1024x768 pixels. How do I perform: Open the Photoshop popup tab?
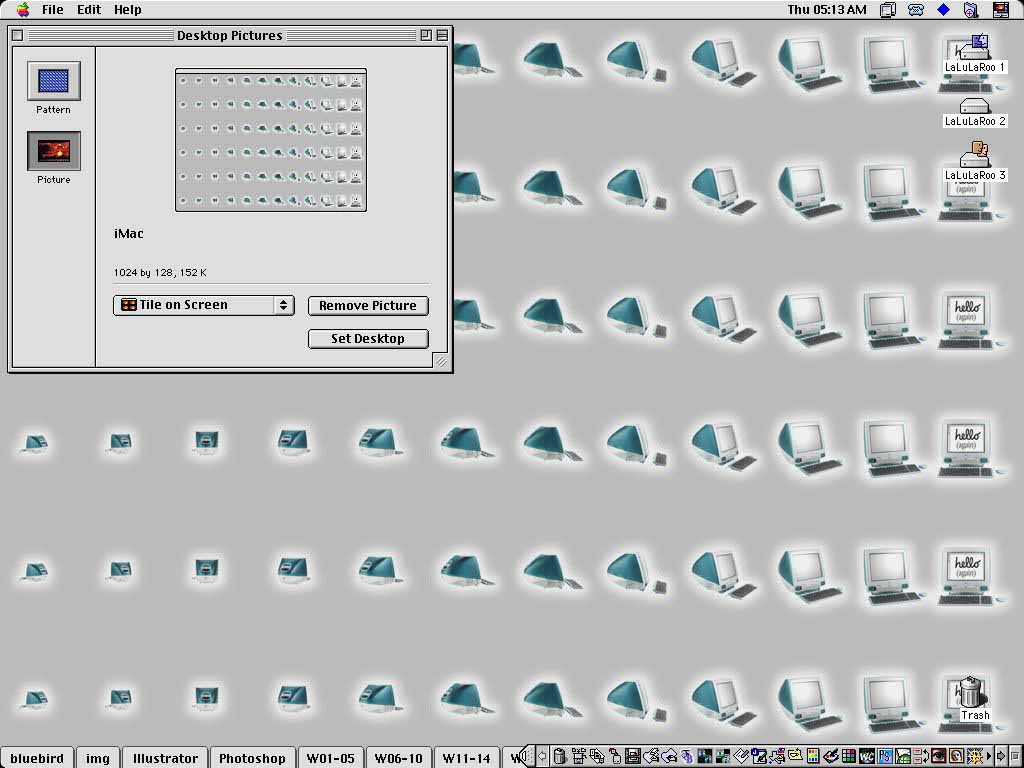click(x=252, y=758)
